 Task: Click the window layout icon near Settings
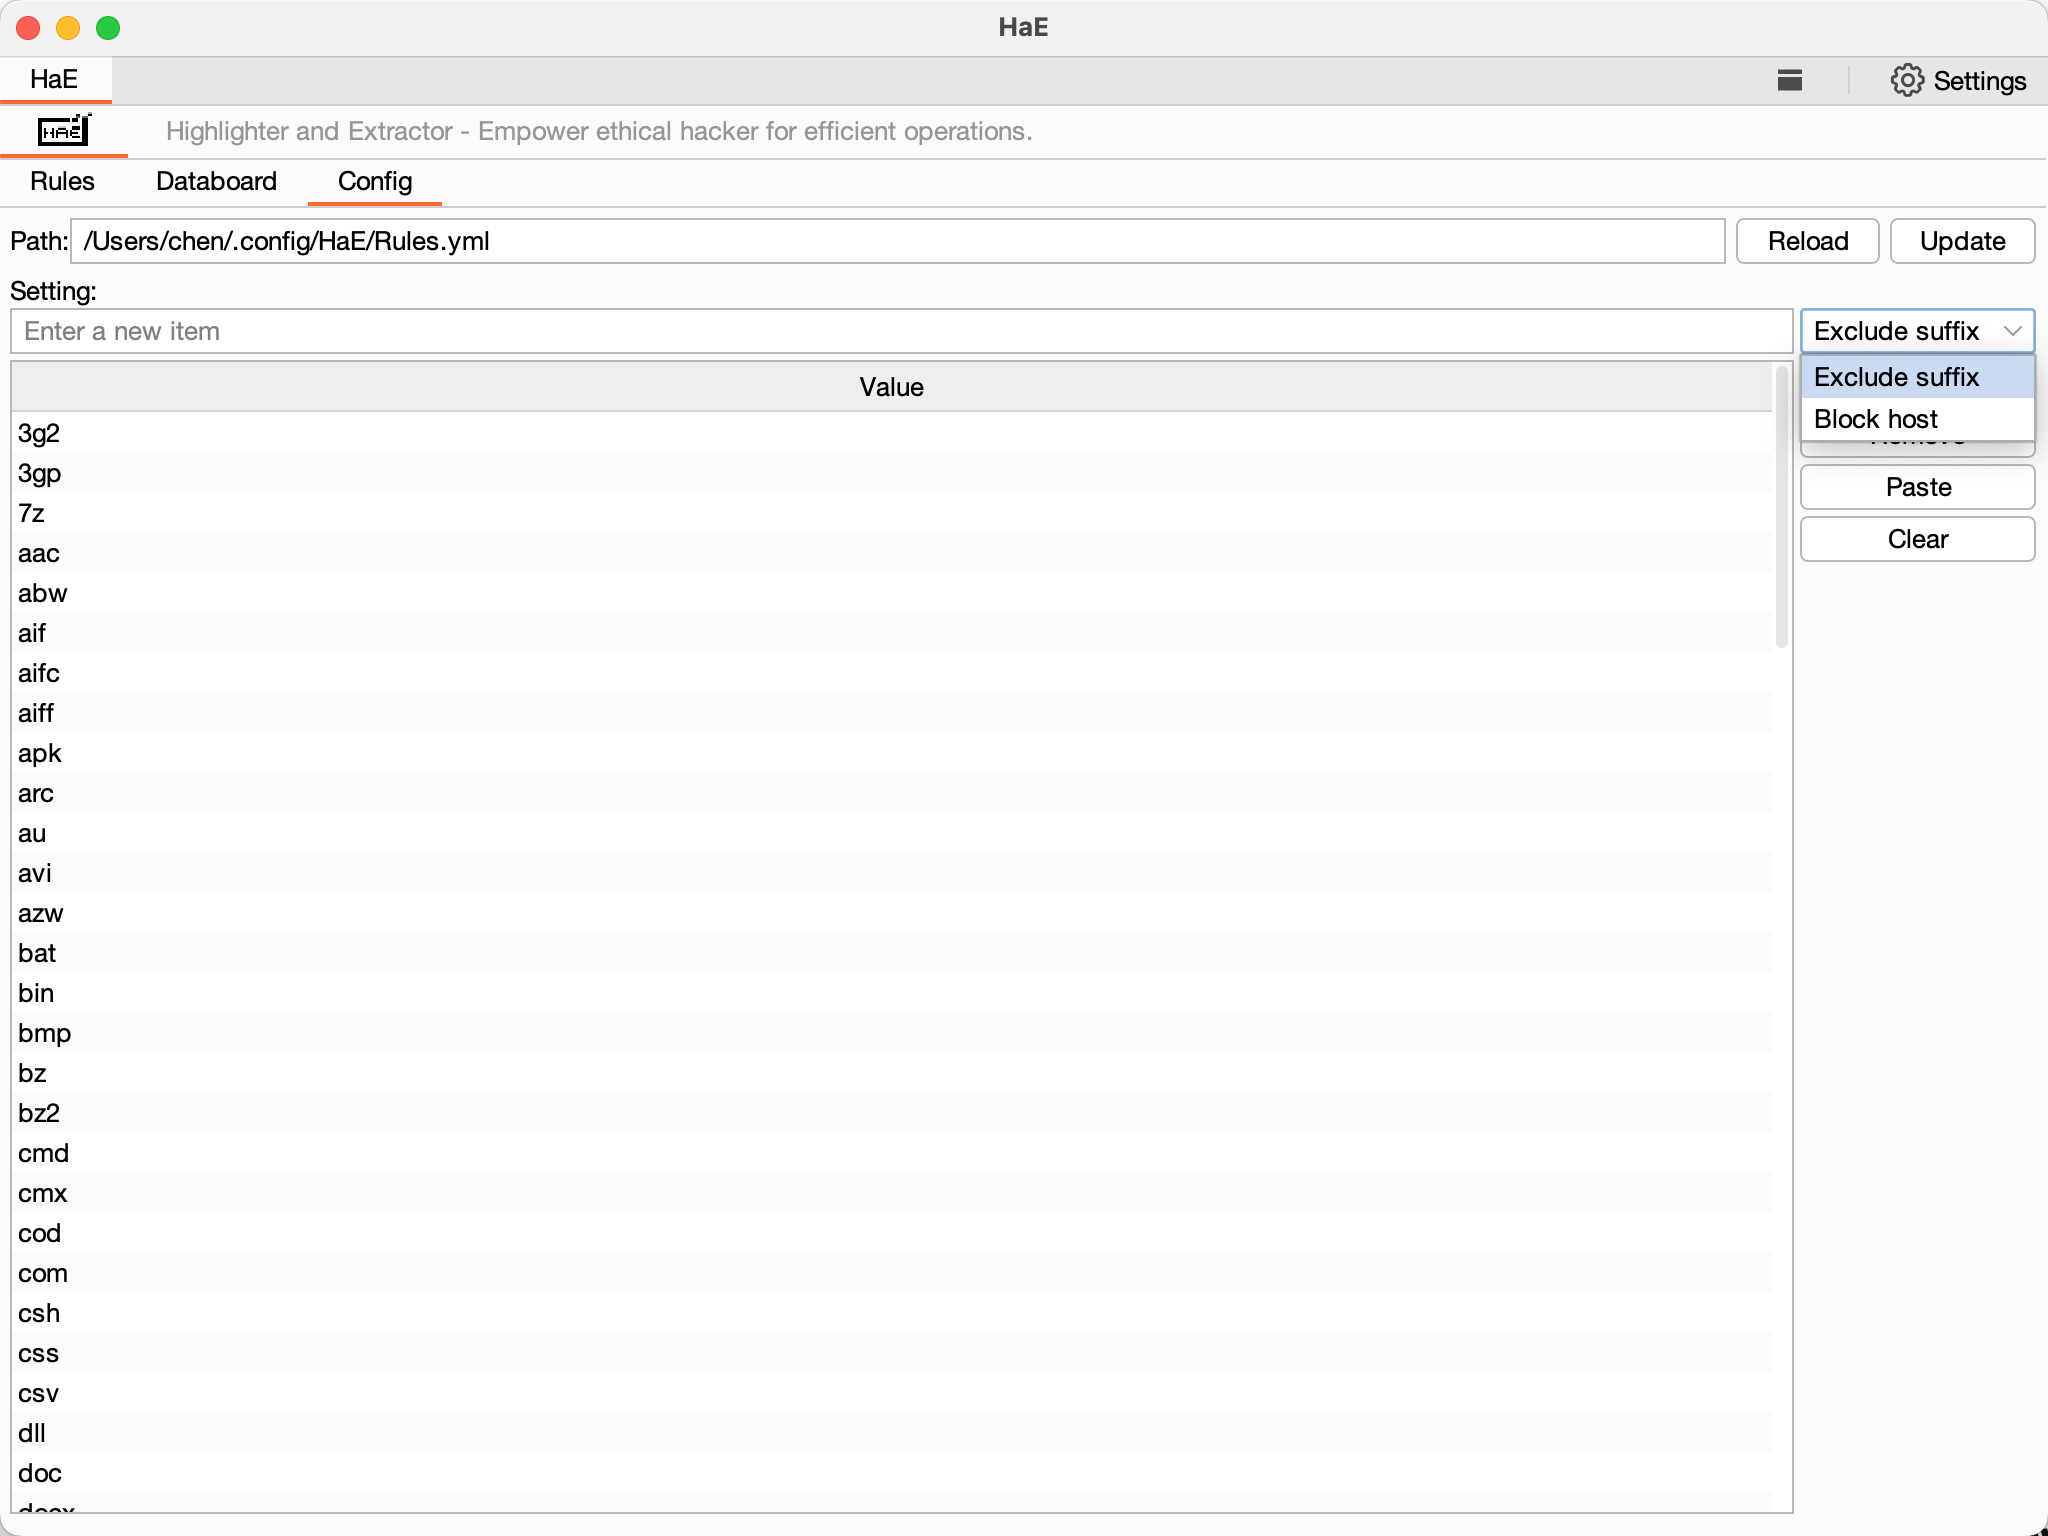tap(1789, 81)
